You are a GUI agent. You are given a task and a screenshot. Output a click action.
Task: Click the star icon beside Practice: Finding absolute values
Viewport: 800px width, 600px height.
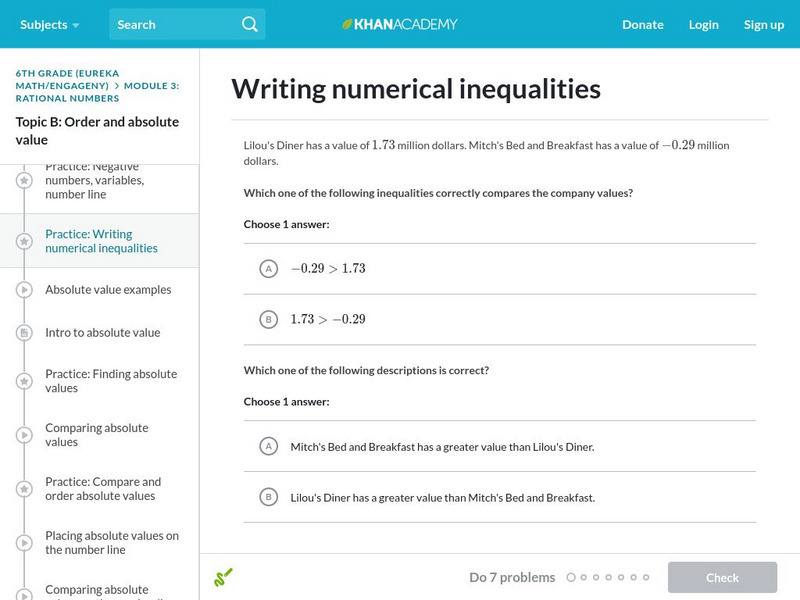coord(24,381)
